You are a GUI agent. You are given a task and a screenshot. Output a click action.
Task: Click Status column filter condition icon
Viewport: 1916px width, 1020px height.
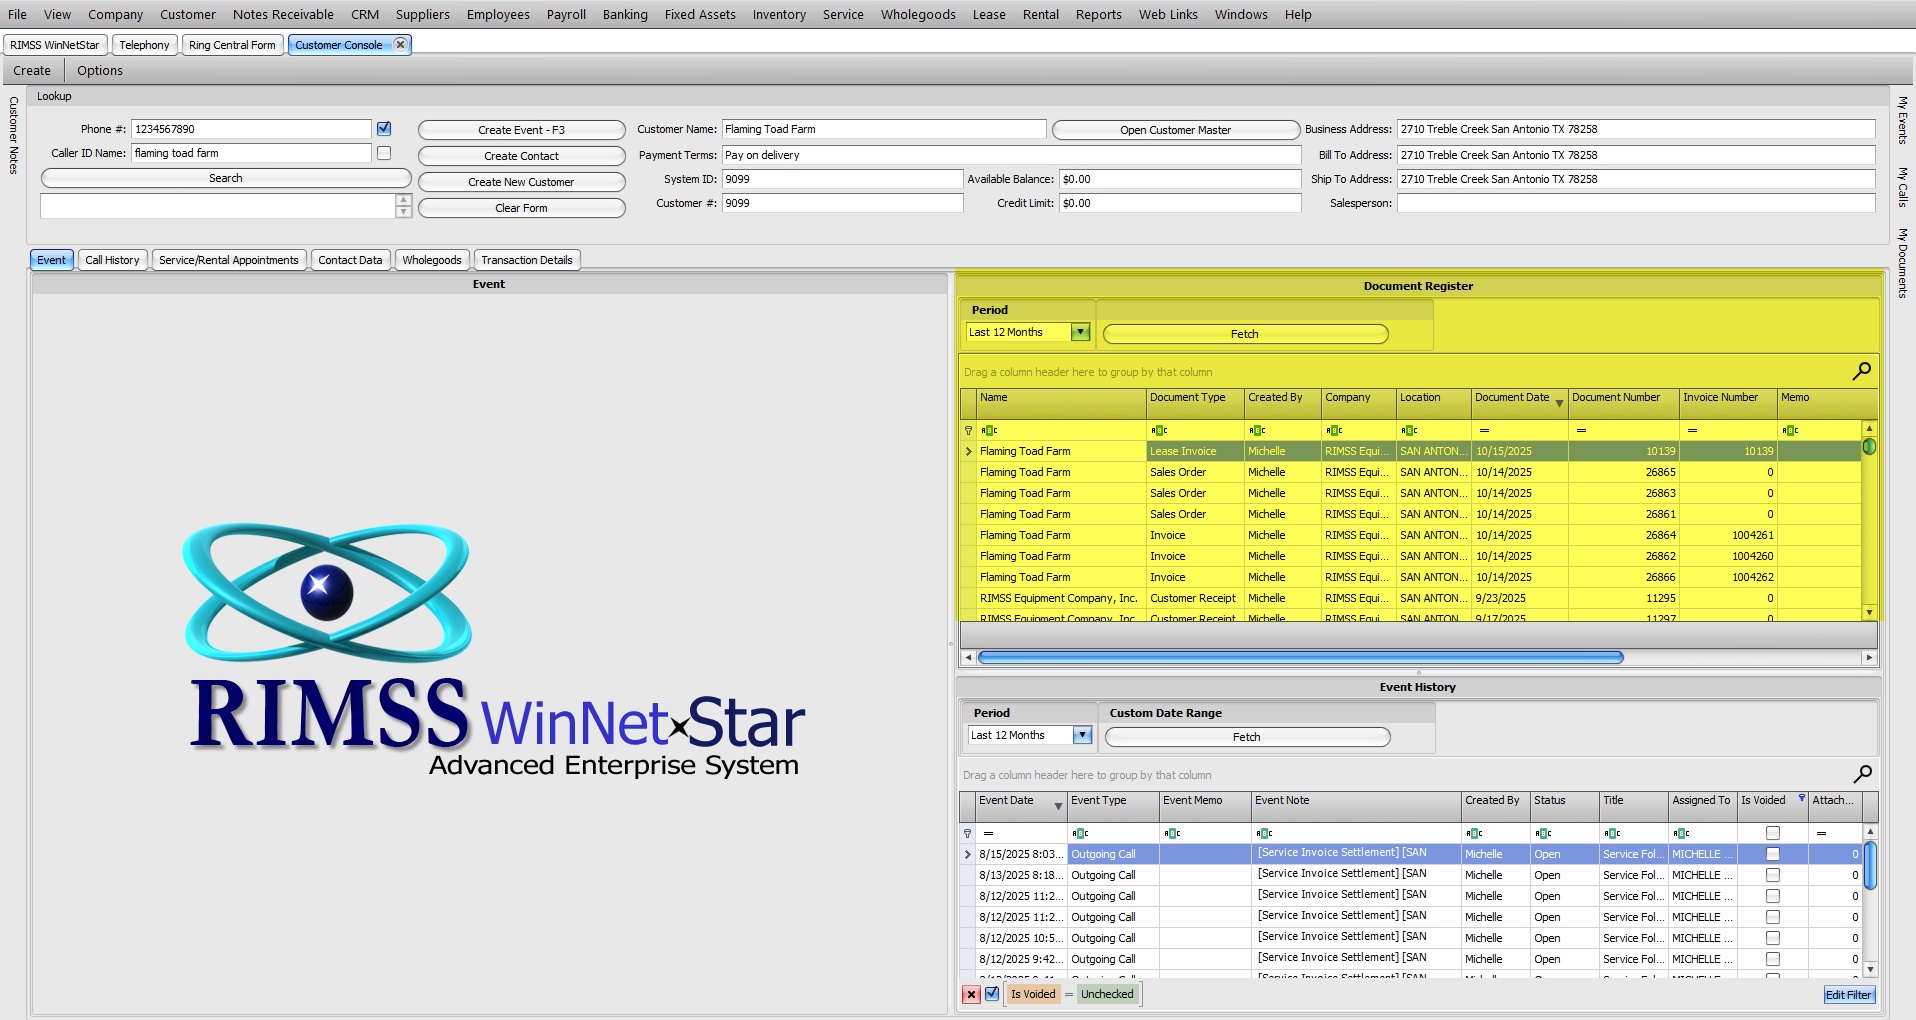click(1543, 833)
